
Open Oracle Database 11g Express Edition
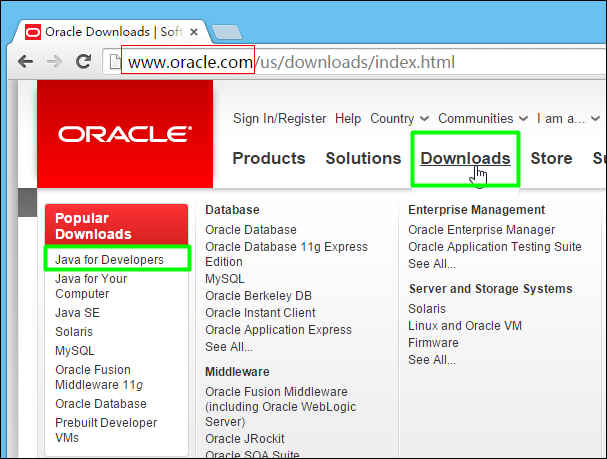(286, 254)
